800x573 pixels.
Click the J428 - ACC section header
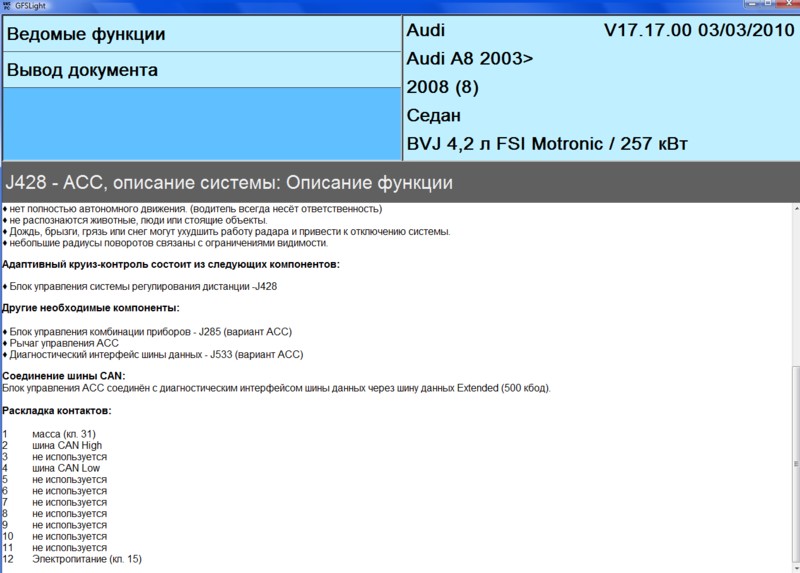click(x=229, y=183)
